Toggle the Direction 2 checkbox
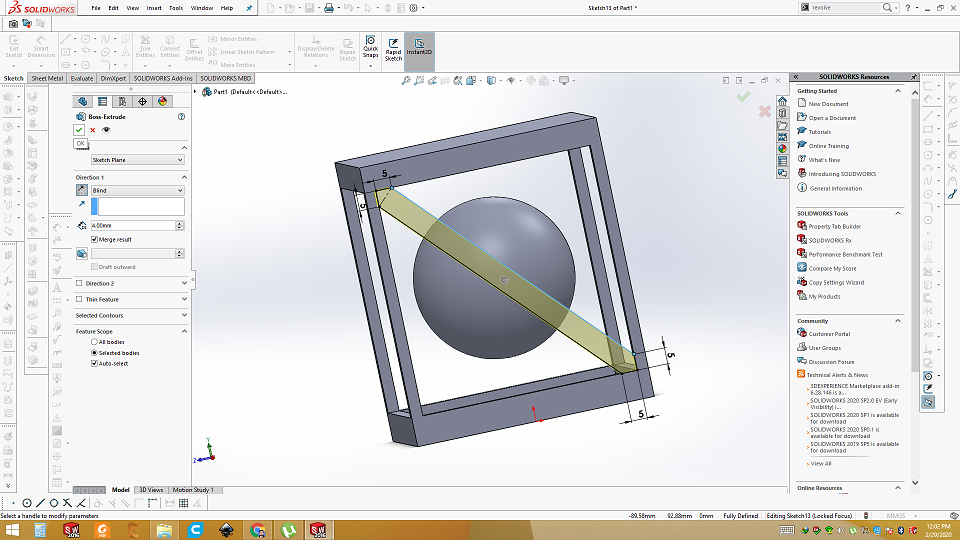Image resolution: width=960 pixels, height=540 pixels. pyautogui.click(x=79, y=283)
